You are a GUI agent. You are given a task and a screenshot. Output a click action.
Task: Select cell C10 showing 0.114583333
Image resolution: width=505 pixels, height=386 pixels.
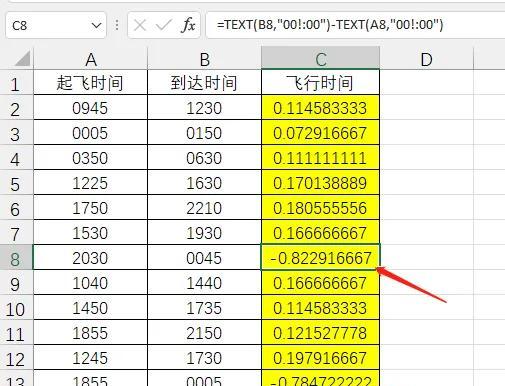click(x=320, y=308)
